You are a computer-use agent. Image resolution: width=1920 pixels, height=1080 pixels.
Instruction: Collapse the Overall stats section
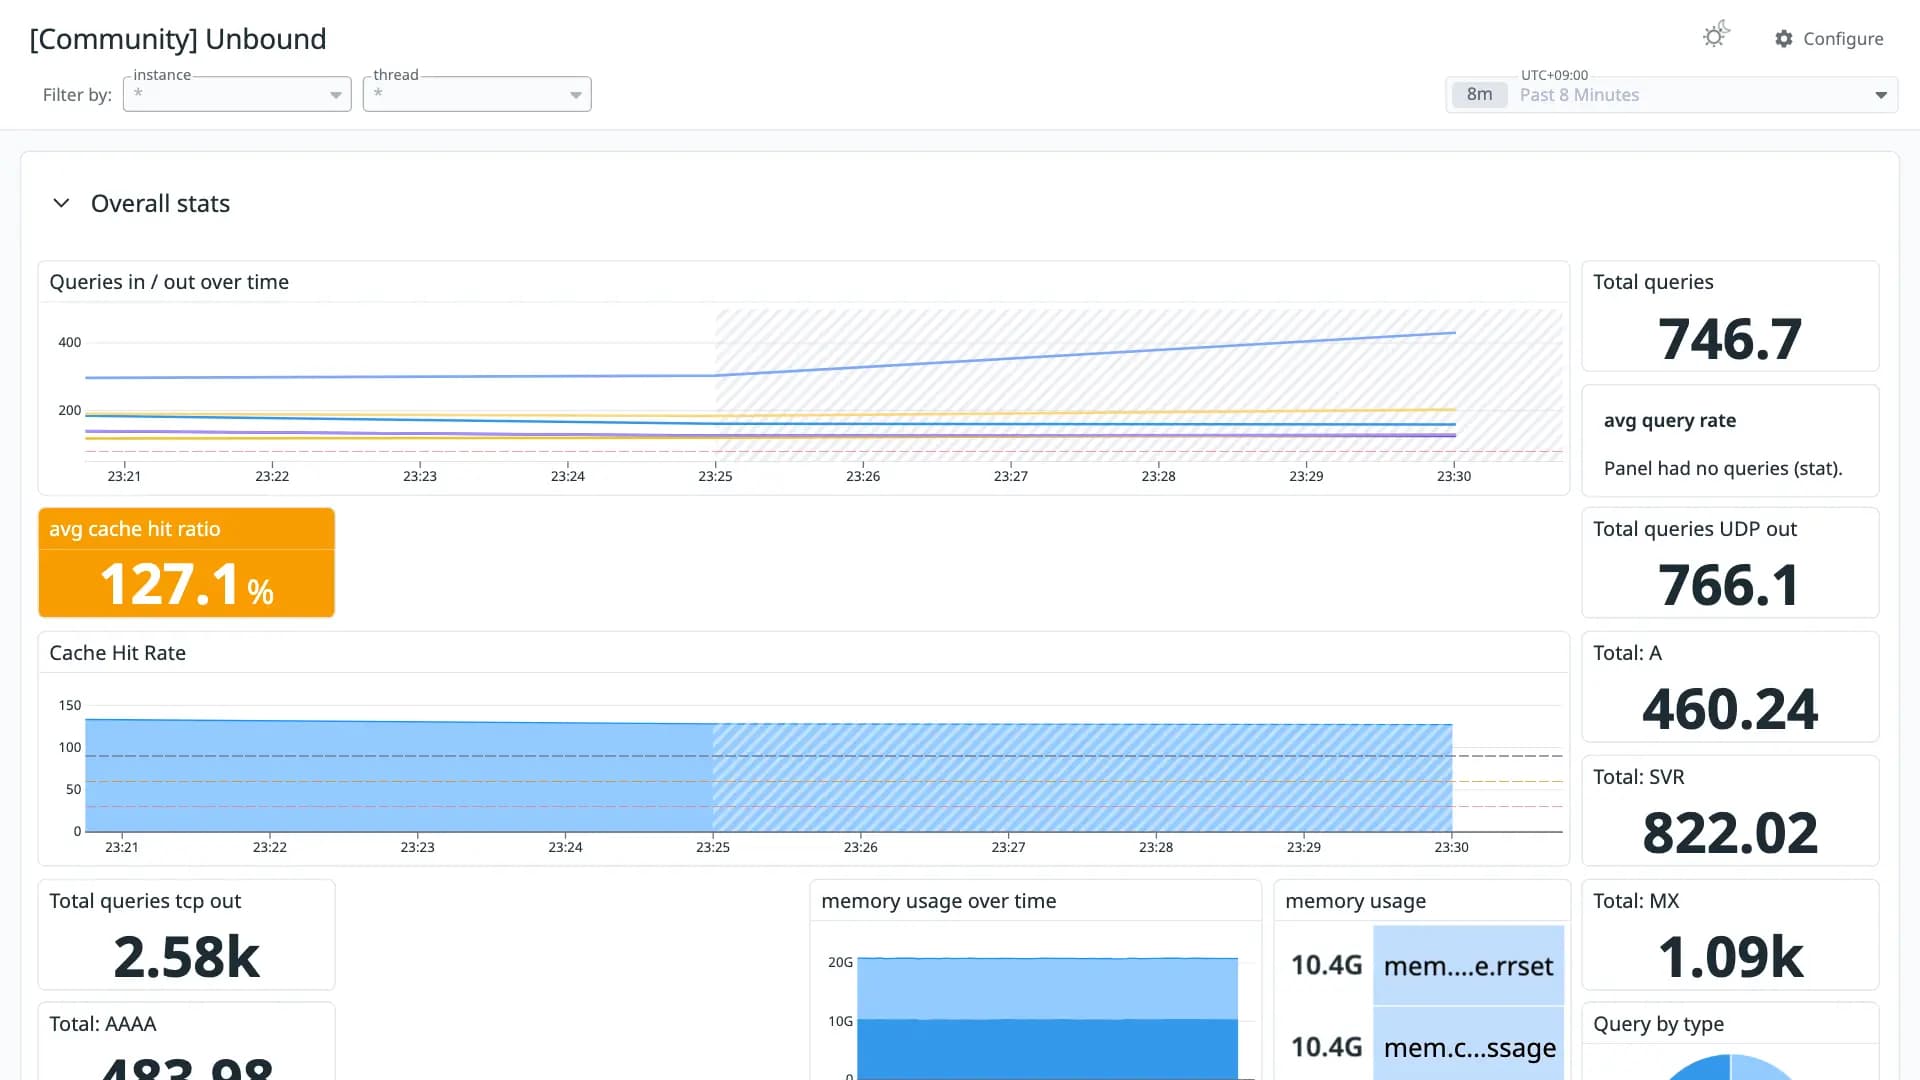point(61,203)
